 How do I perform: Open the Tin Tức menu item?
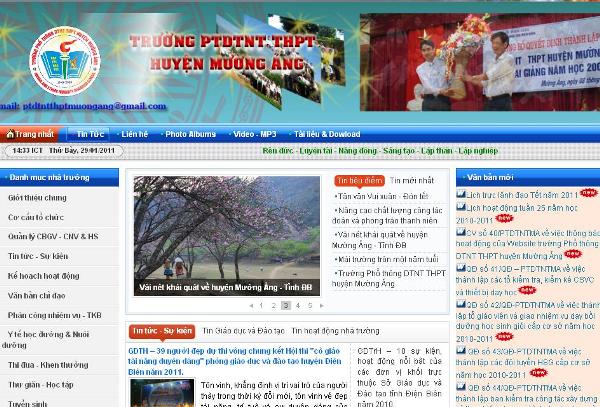(88, 134)
